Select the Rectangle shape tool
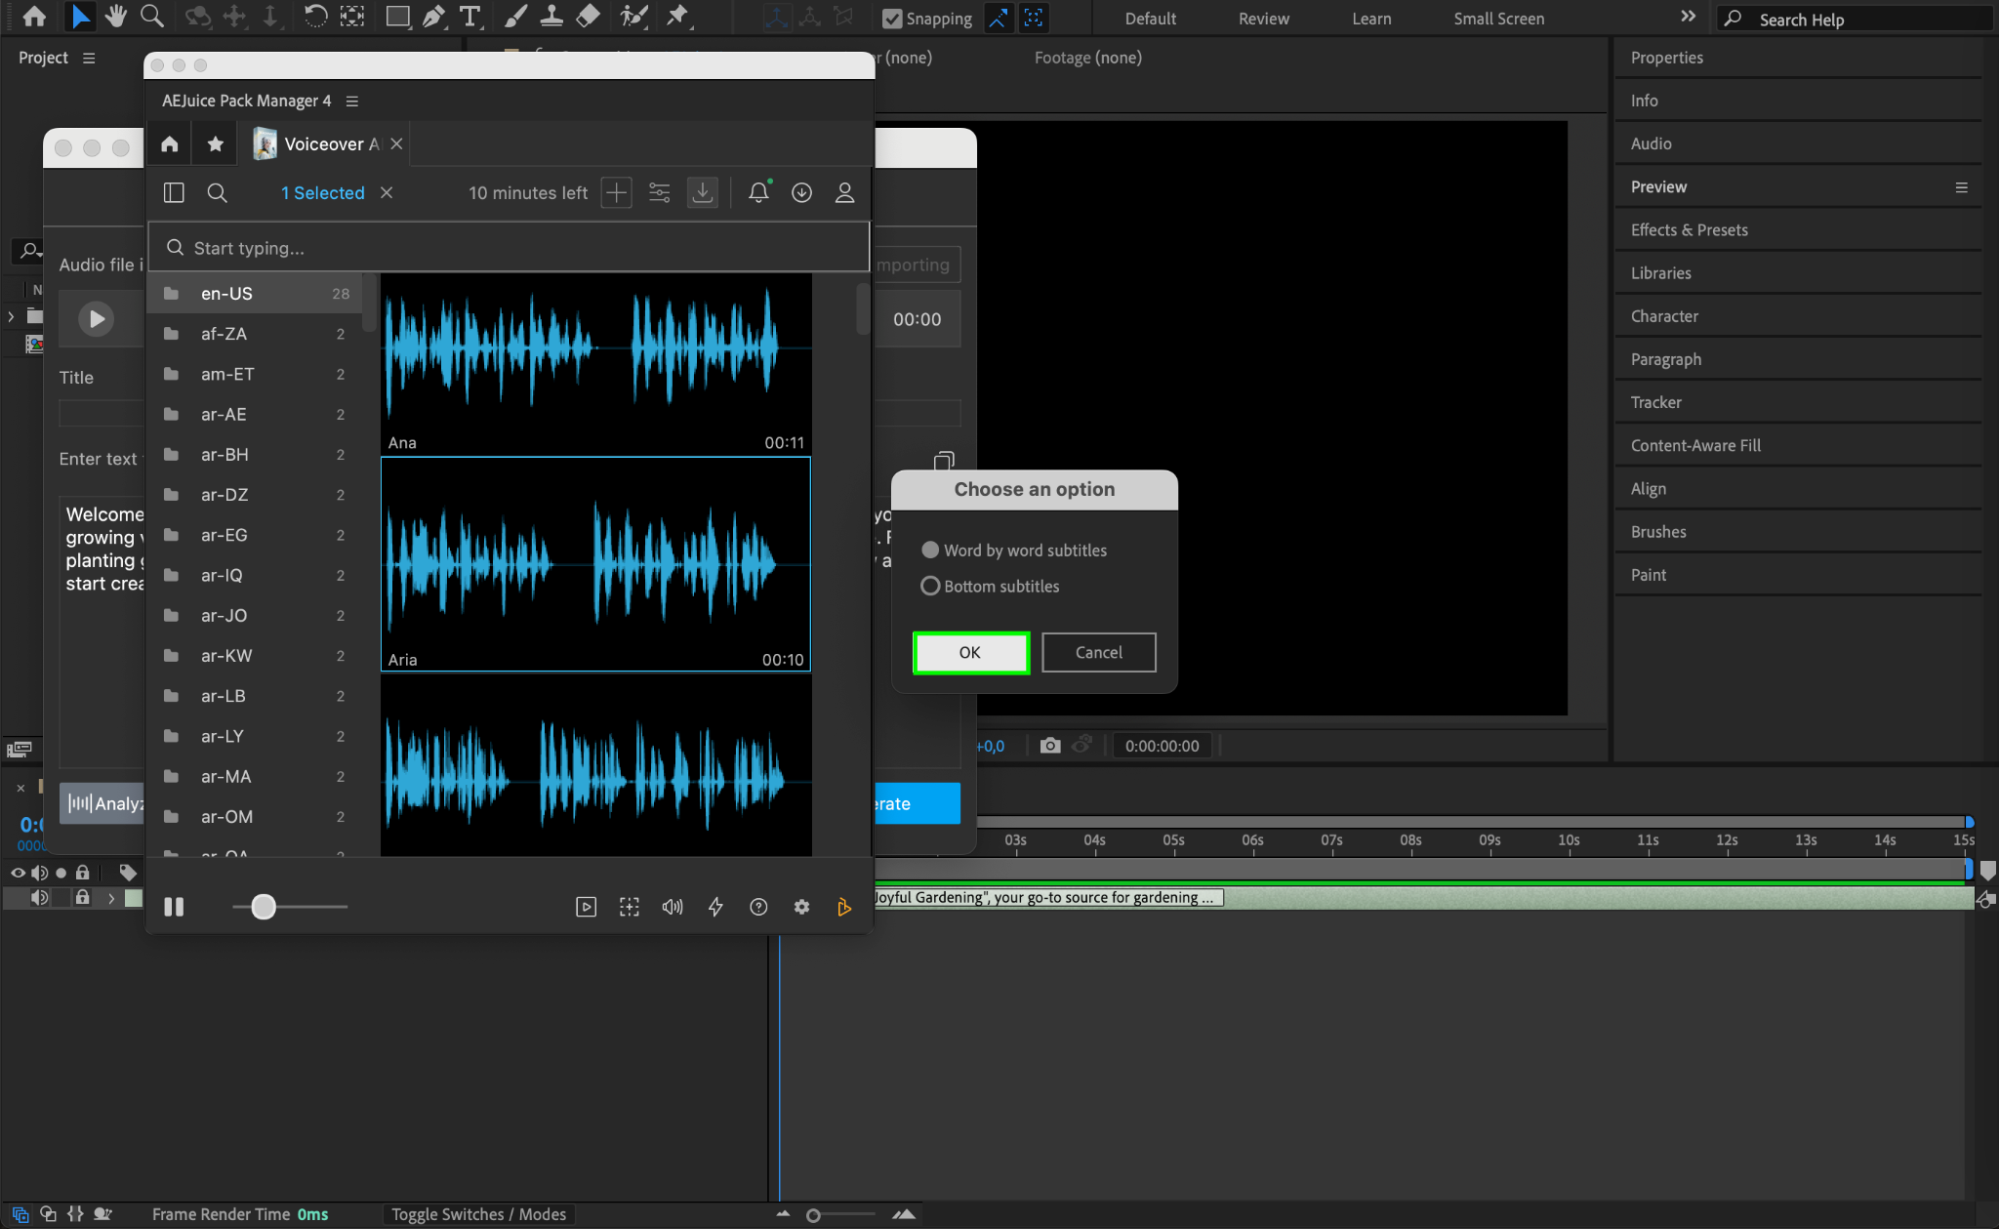Image resolution: width=1999 pixels, height=1229 pixels. tap(397, 16)
